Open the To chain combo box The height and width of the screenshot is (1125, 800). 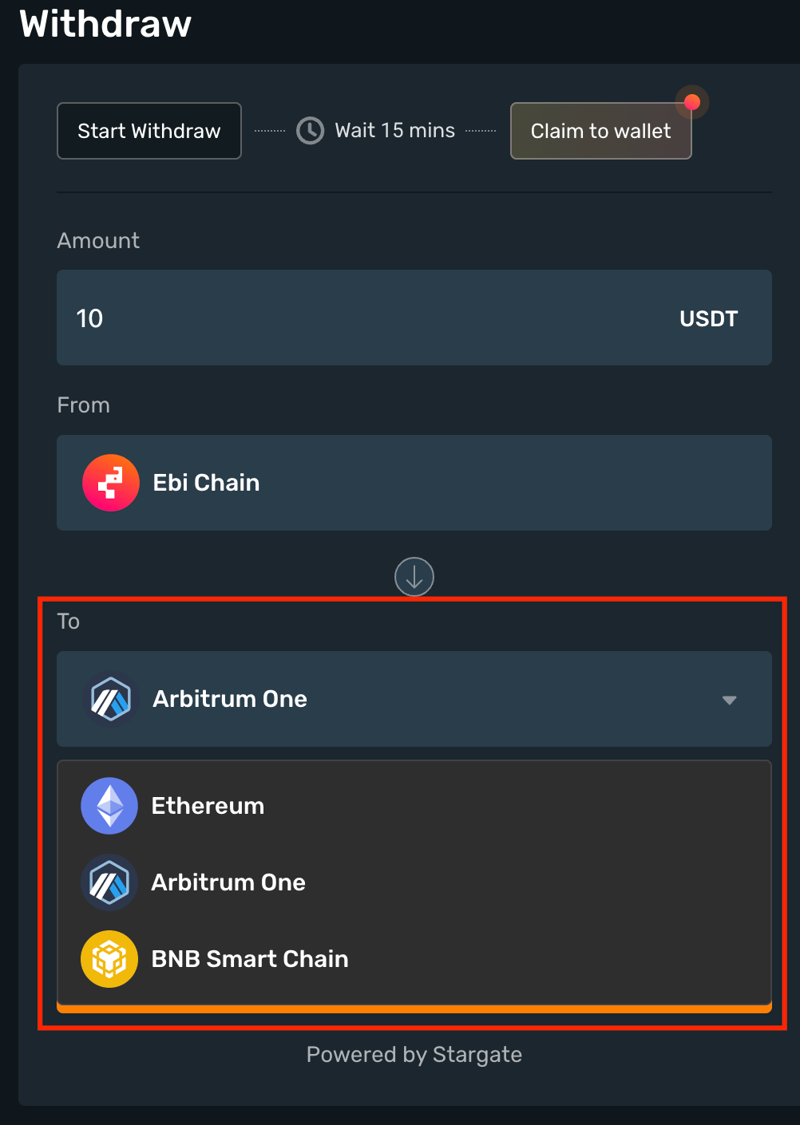(x=414, y=699)
